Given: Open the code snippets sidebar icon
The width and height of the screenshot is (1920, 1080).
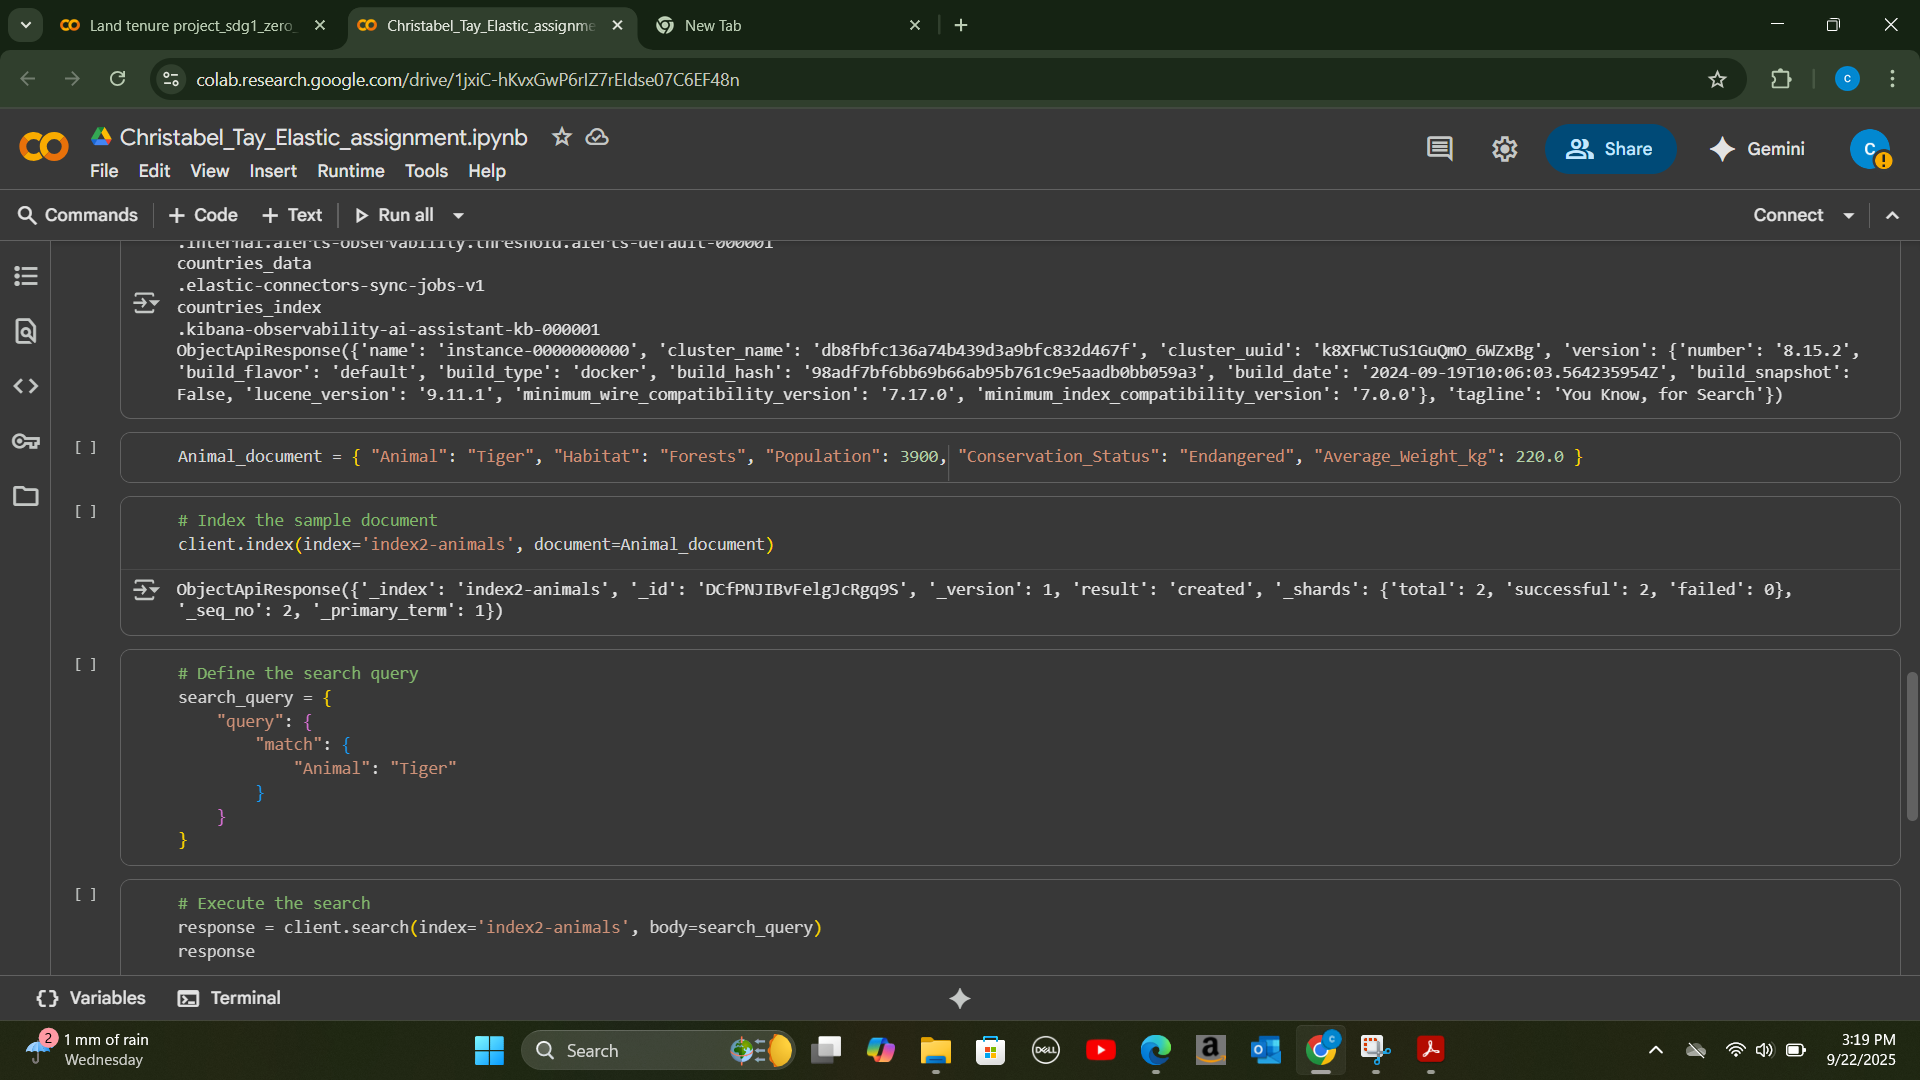Looking at the screenshot, I should pos(26,386).
